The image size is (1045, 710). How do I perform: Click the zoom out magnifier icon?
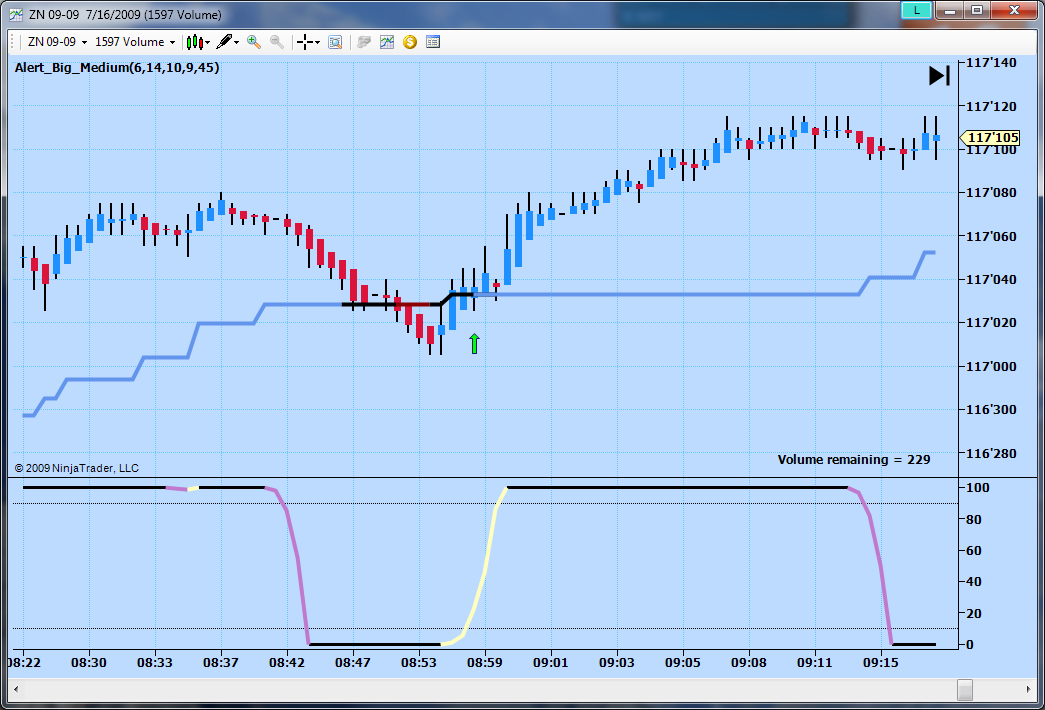pos(277,42)
